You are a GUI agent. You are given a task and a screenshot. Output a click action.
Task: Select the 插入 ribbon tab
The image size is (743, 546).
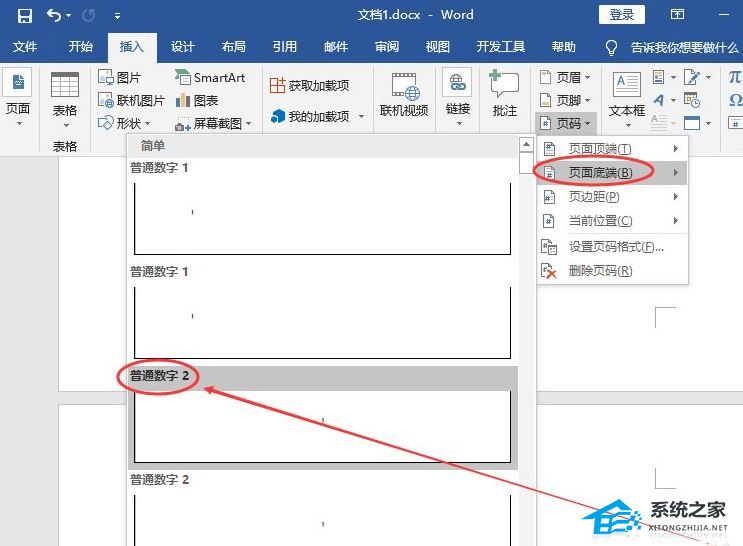tap(132, 46)
